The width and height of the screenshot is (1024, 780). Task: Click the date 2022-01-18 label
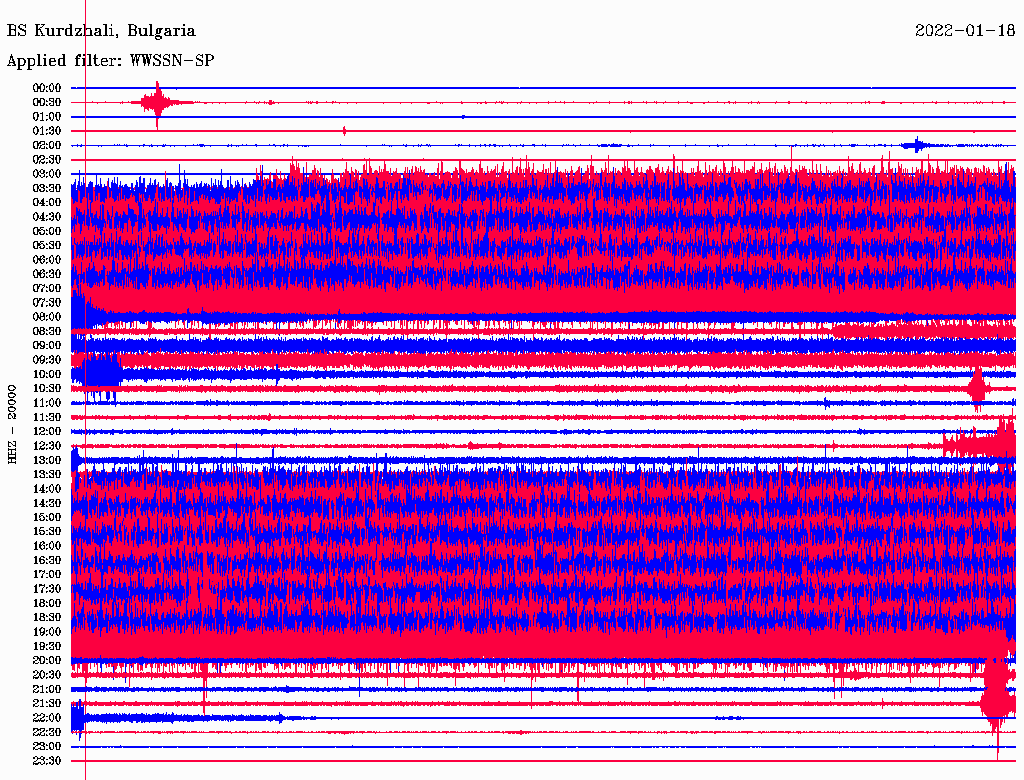[x=964, y=31]
